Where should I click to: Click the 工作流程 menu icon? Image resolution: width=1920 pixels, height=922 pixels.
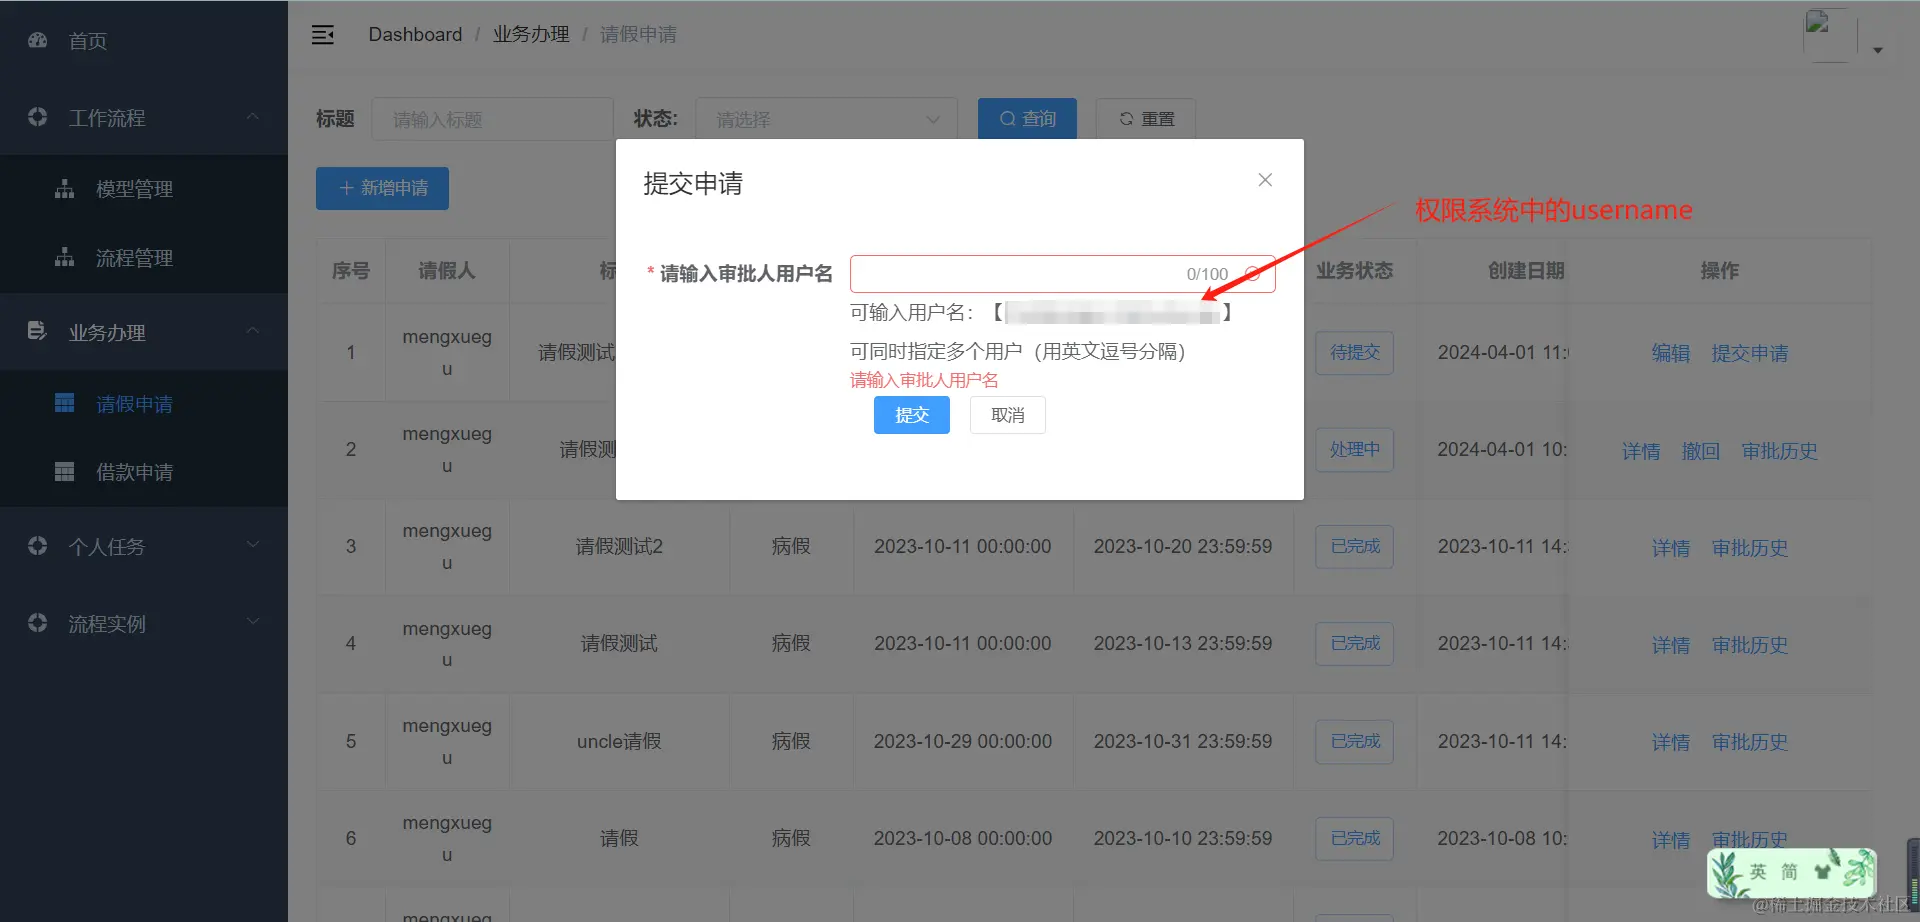click(38, 117)
